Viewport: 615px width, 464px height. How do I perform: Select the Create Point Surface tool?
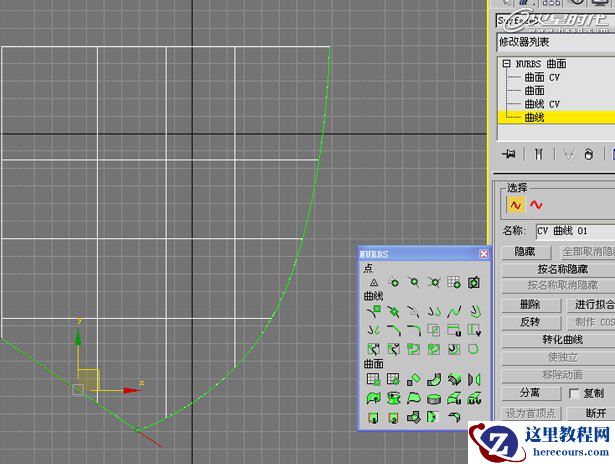[x=394, y=379]
